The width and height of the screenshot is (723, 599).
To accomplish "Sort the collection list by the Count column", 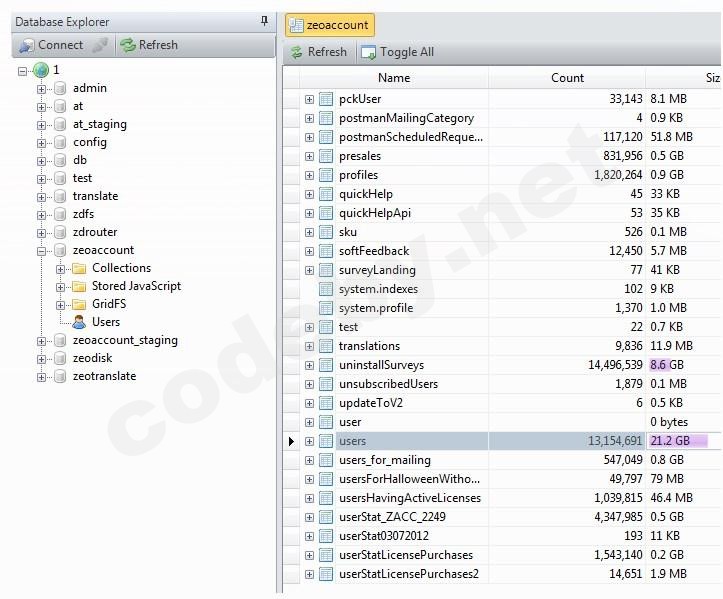I will tap(567, 78).
